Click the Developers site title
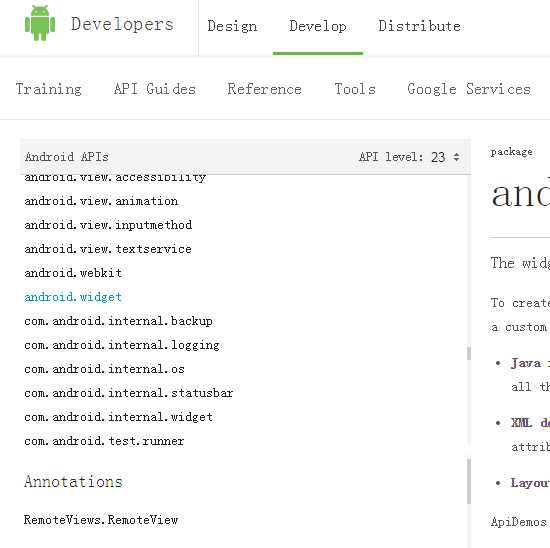The height and width of the screenshot is (548, 550). [x=122, y=24]
